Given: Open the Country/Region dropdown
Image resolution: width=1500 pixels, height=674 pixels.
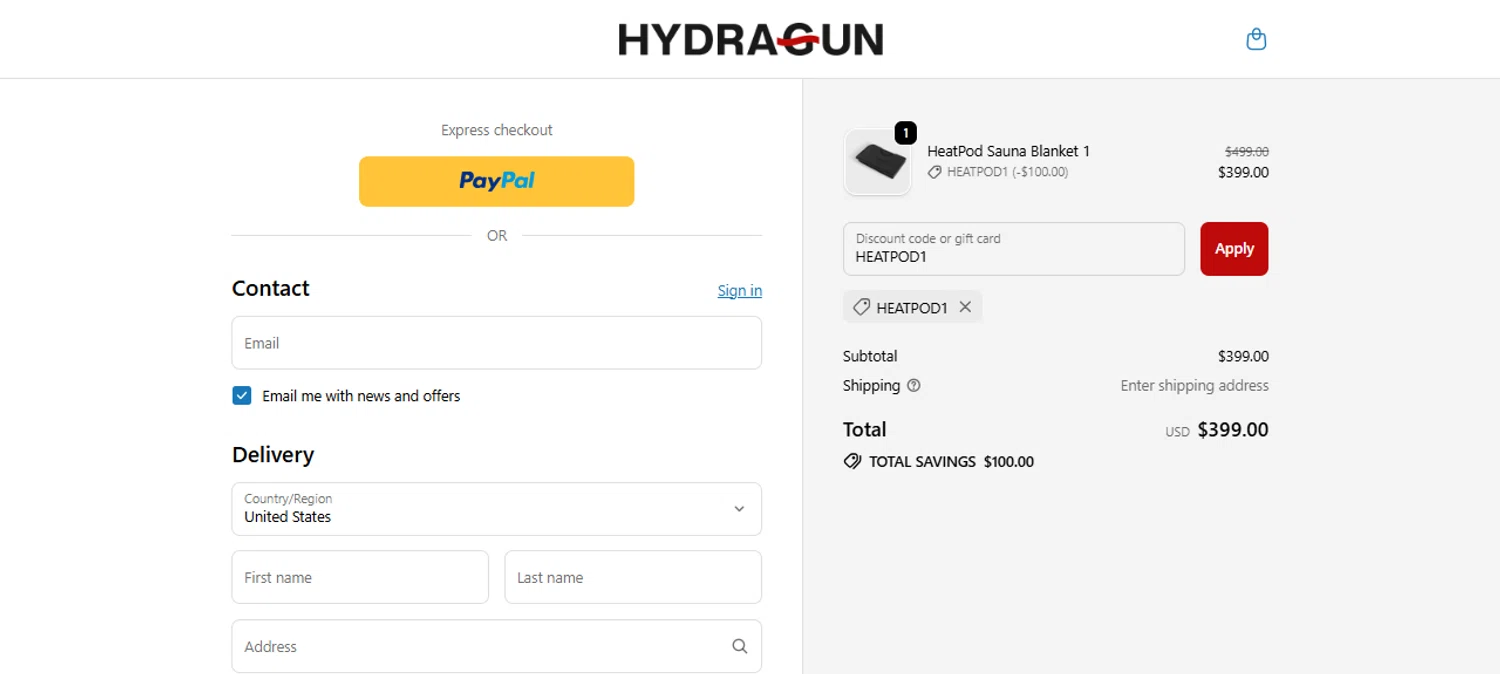Looking at the screenshot, I should click(497, 509).
